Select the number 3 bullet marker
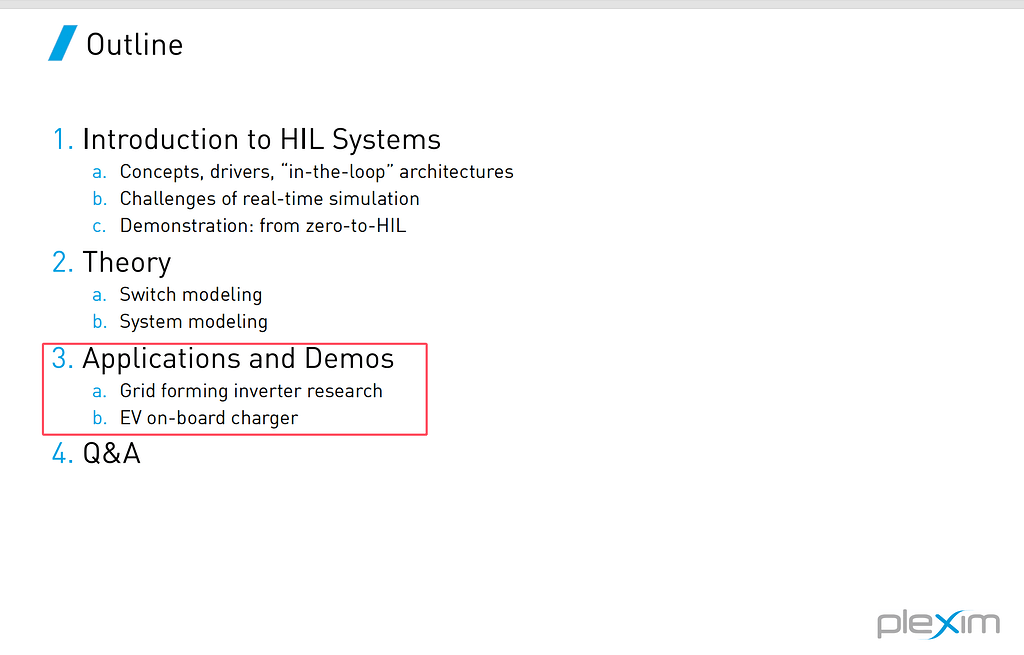The image size is (1024, 655). point(61,358)
